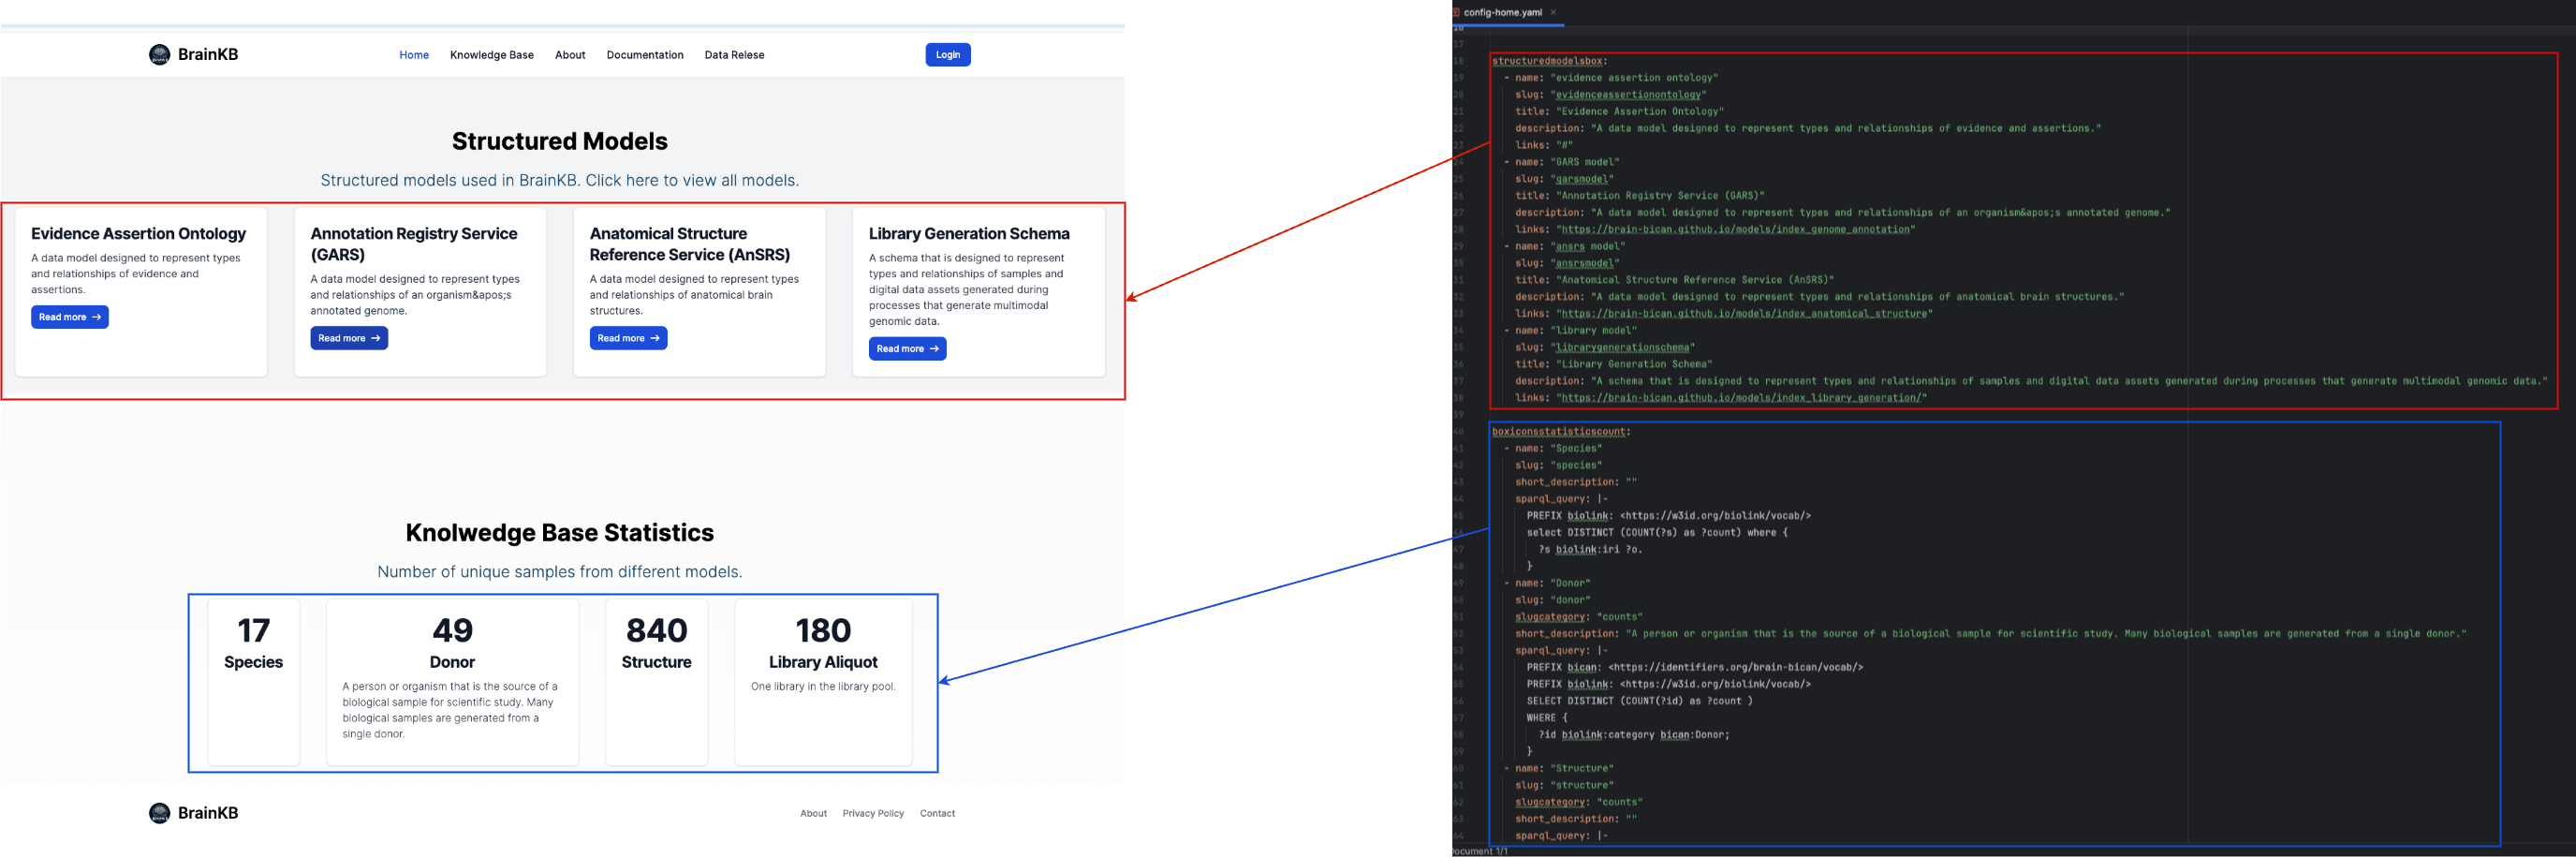The height and width of the screenshot is (857, 2576).
Task: Click Read more for Annotation Registry Service (GARS)
Action: [x=349, y=338]
